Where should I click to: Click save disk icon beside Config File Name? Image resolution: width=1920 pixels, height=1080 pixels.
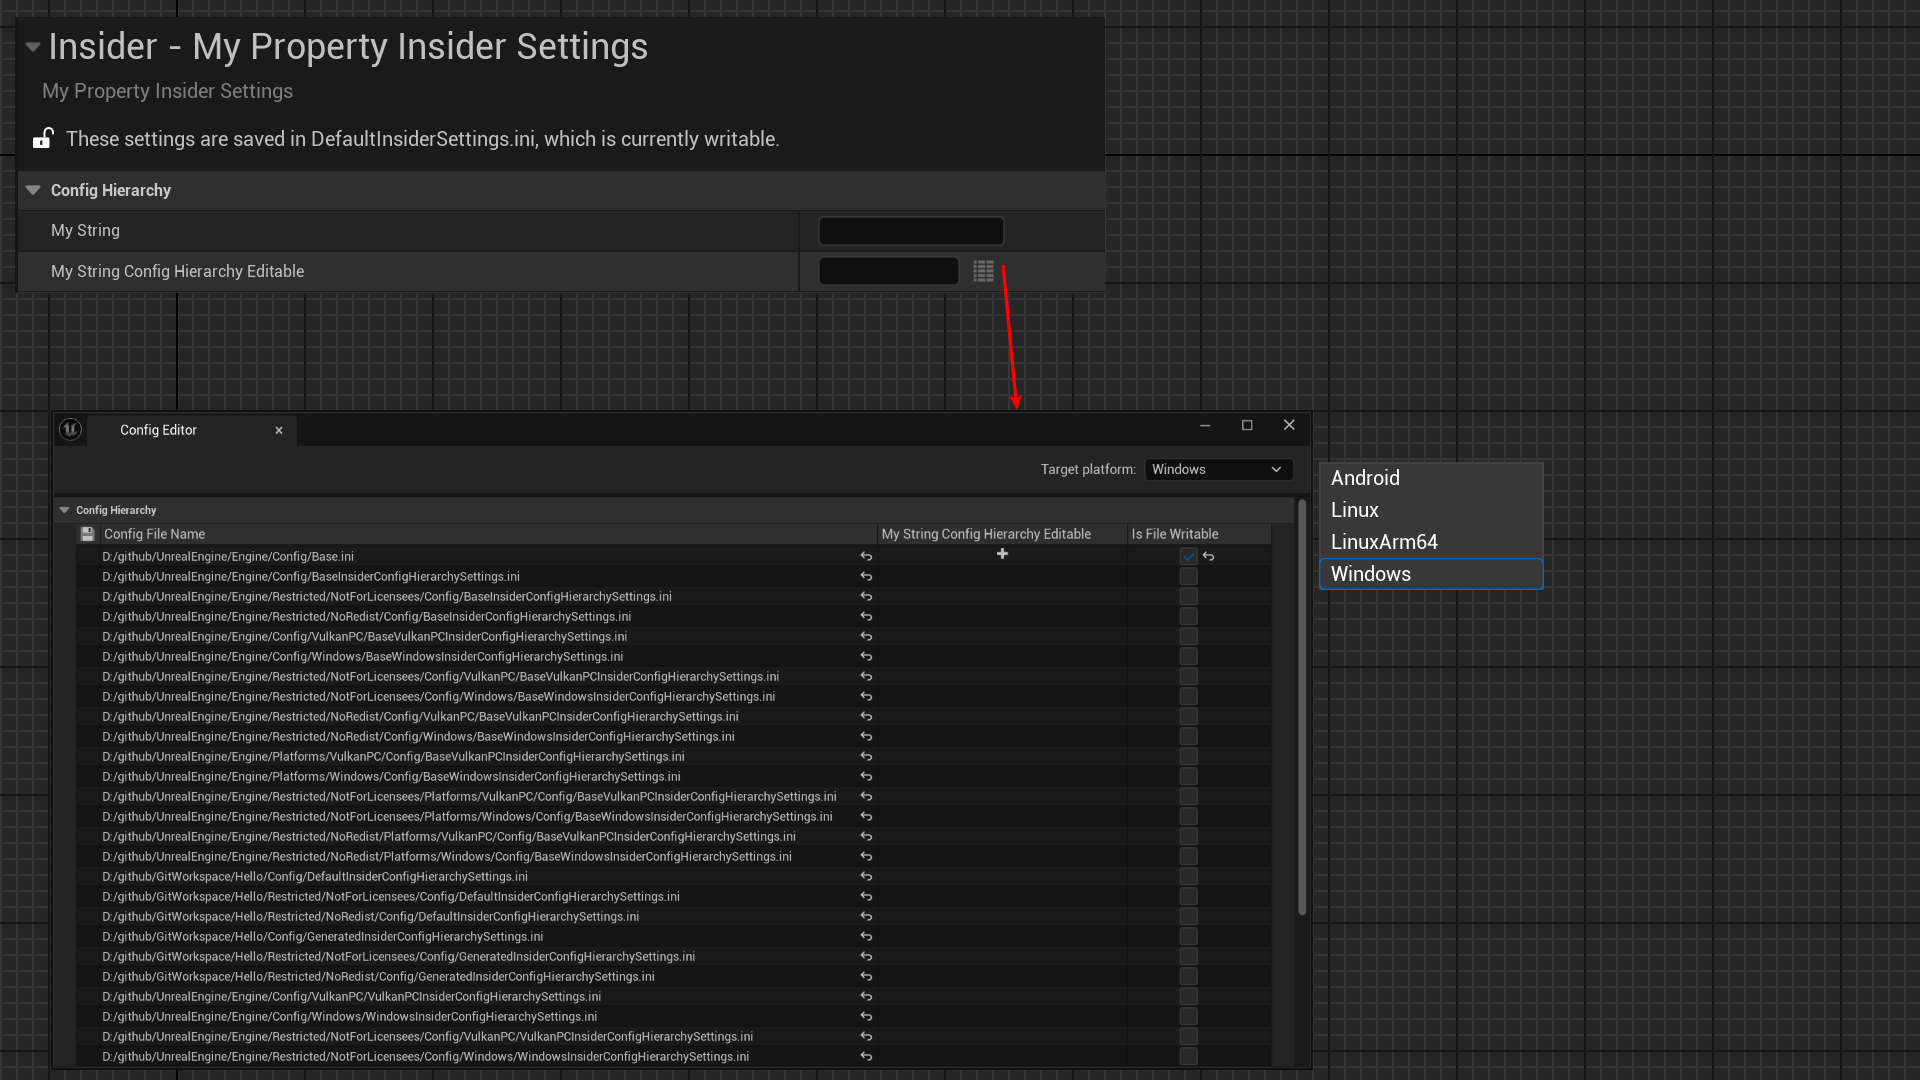coord(88,534)
